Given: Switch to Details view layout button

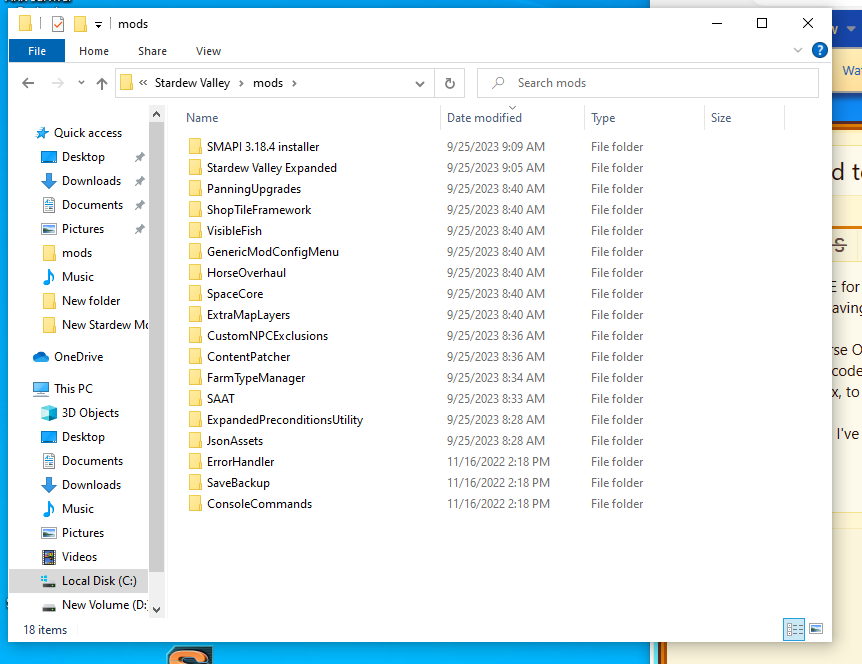Looking at the screenshot, I should click(794, 629).
